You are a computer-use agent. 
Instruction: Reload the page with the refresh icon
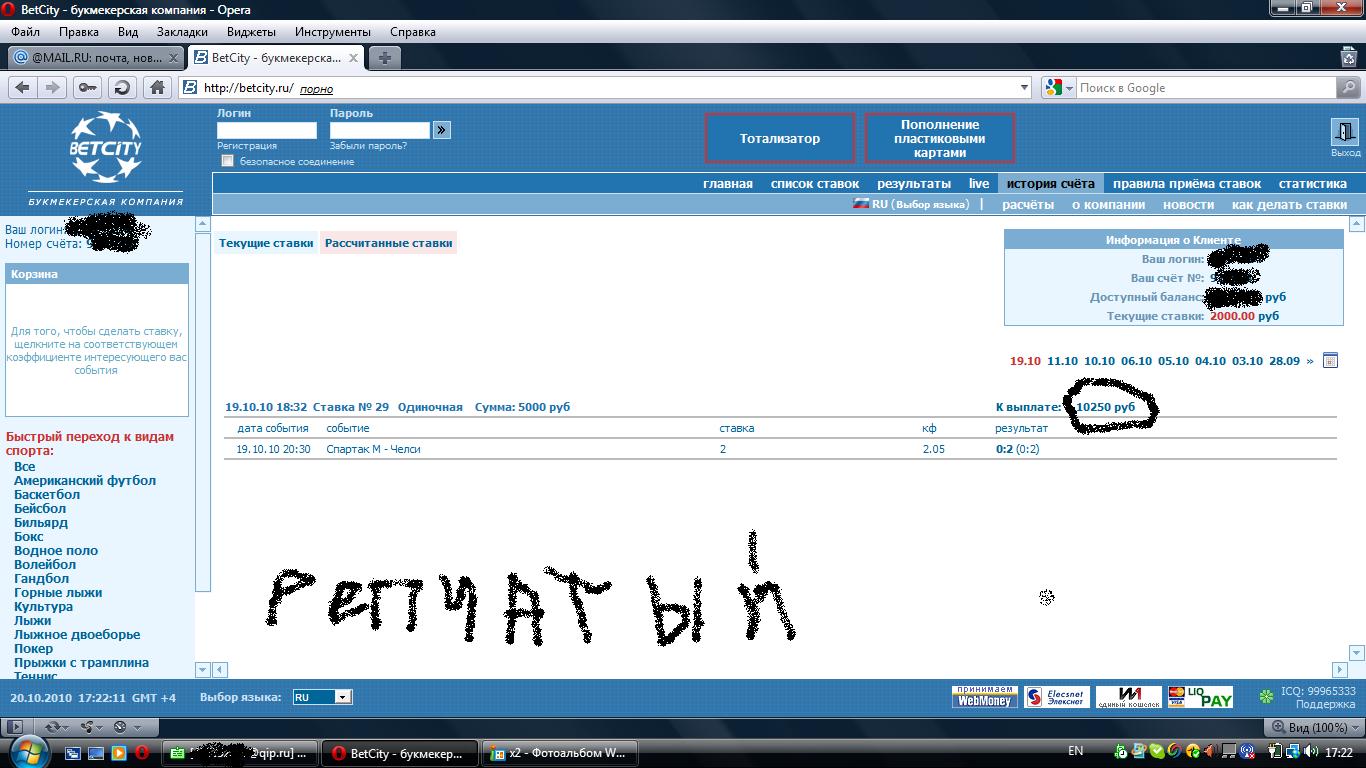(x=122, y=88)
